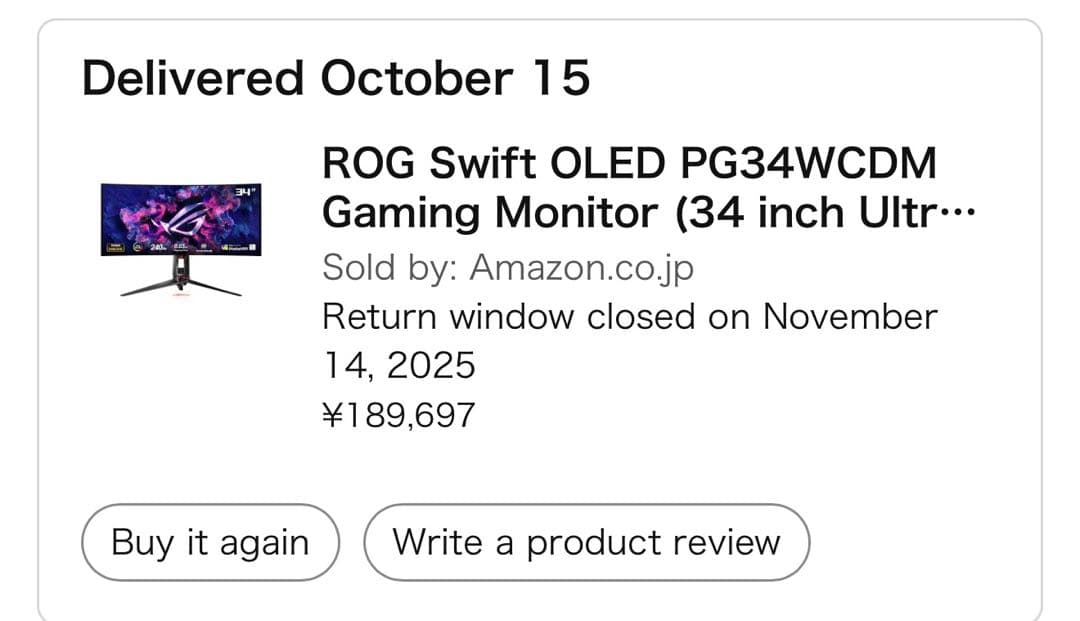Click the return window closed message
Screen dimensions: 1080x621
(630, 316)
